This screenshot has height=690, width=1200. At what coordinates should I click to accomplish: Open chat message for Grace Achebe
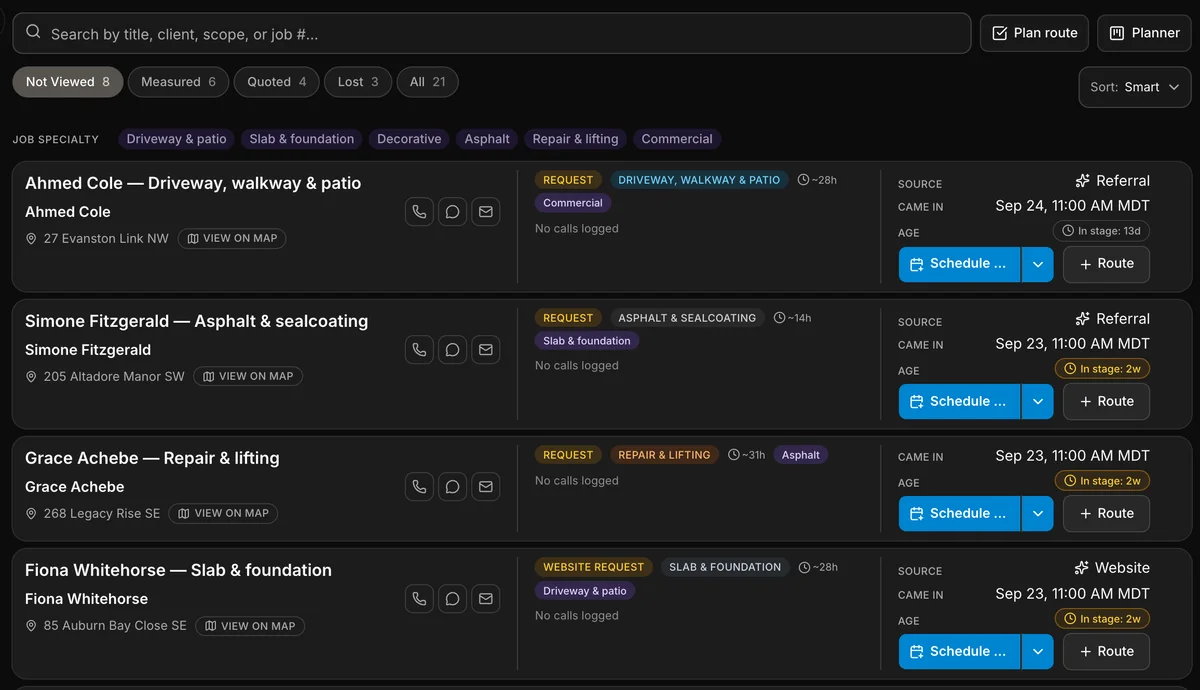[x=452, y=487]
